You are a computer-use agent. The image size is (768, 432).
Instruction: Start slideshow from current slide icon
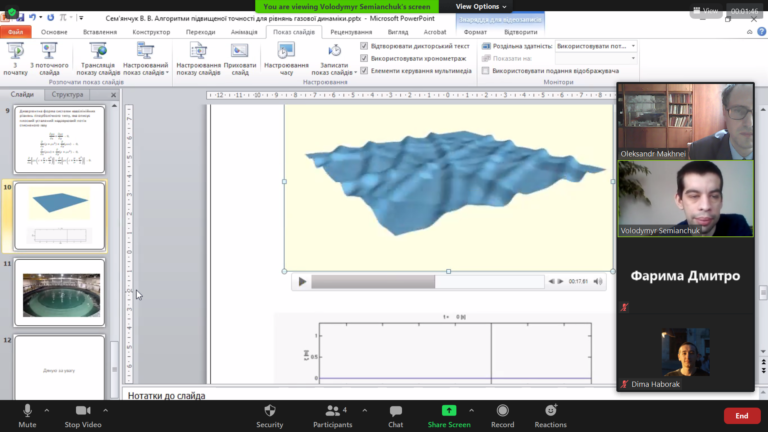[49, 50]
